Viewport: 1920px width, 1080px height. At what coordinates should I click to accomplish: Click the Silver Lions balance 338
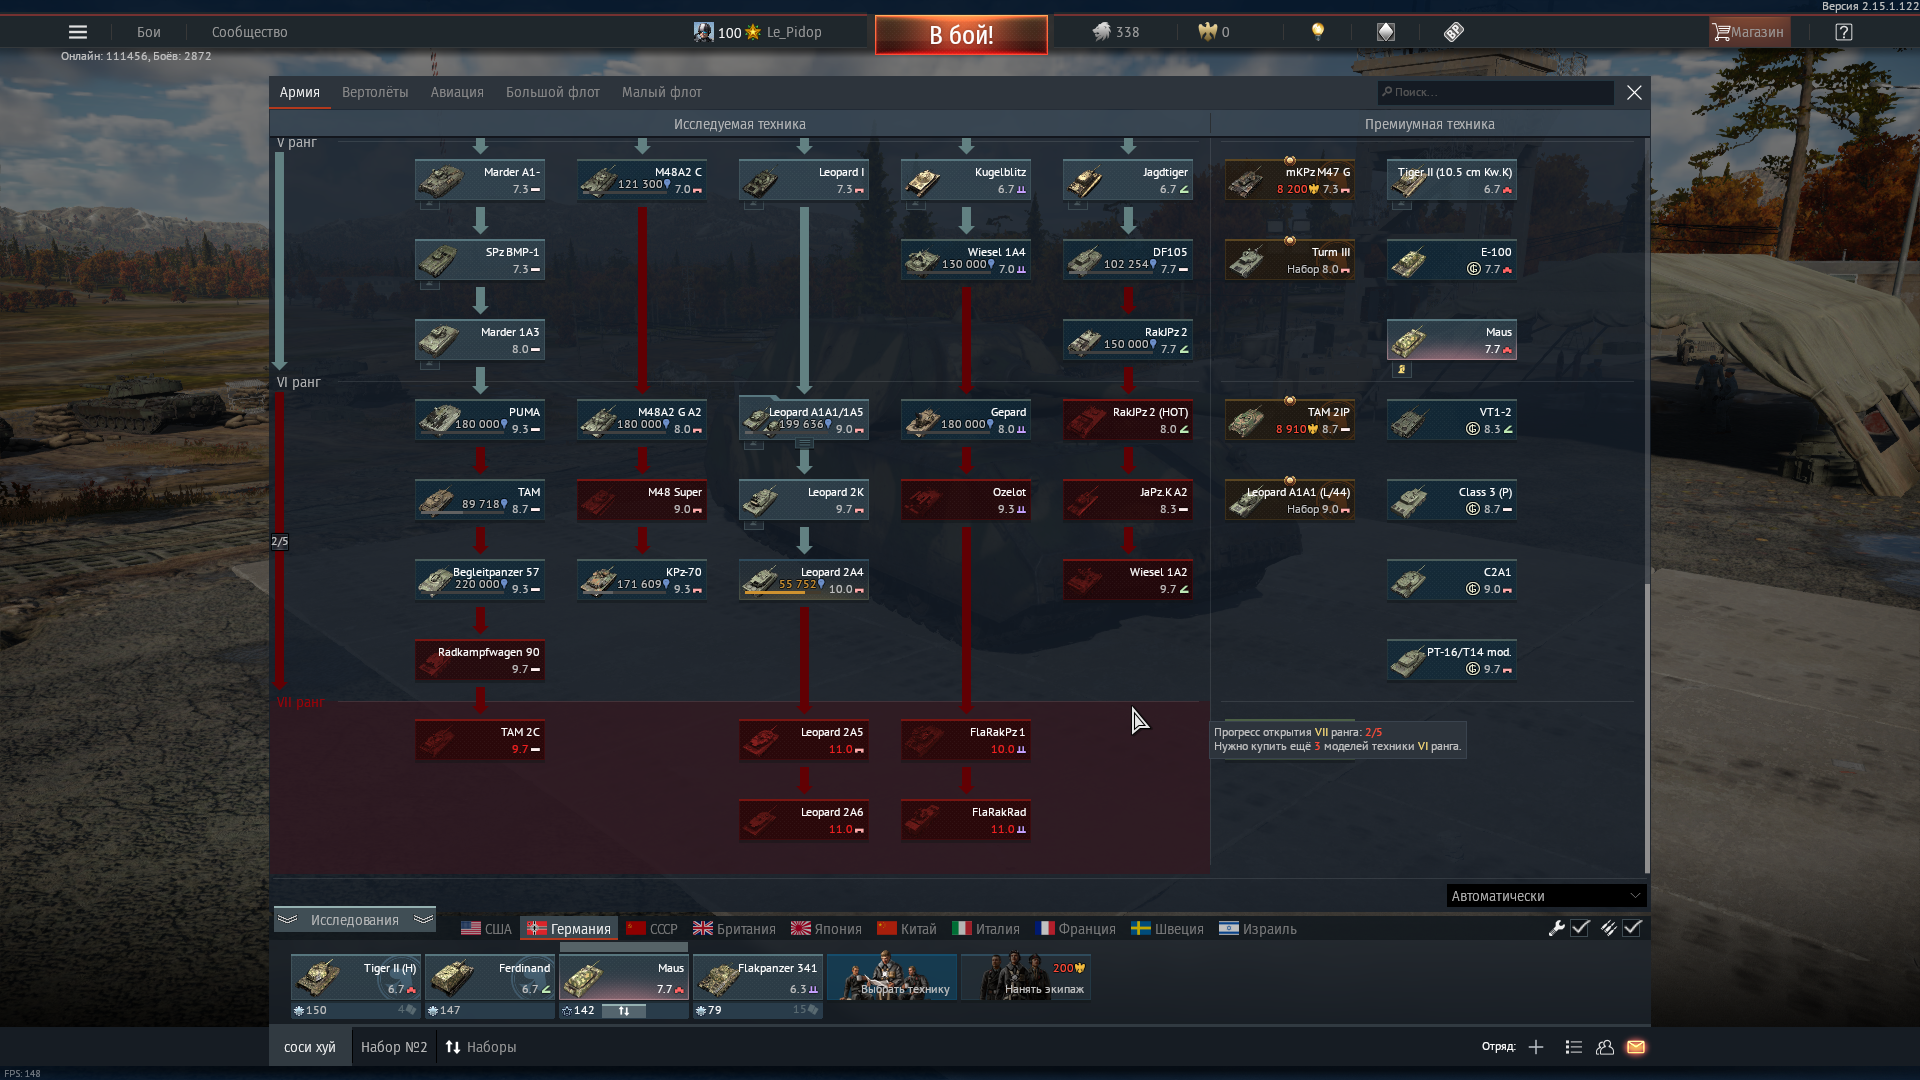pos(1115,32)
